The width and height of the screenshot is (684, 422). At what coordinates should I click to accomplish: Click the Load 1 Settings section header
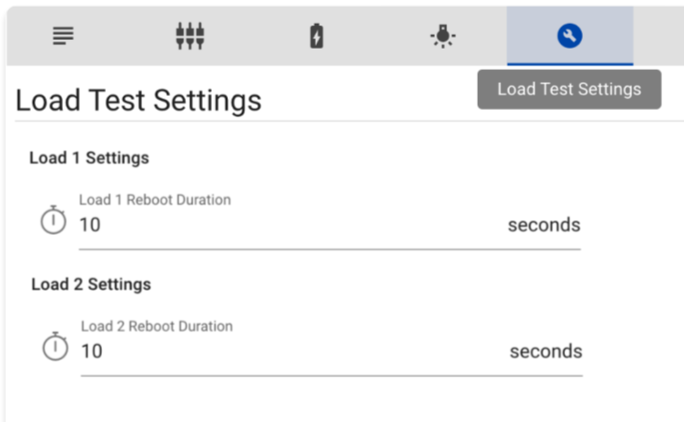89,158
